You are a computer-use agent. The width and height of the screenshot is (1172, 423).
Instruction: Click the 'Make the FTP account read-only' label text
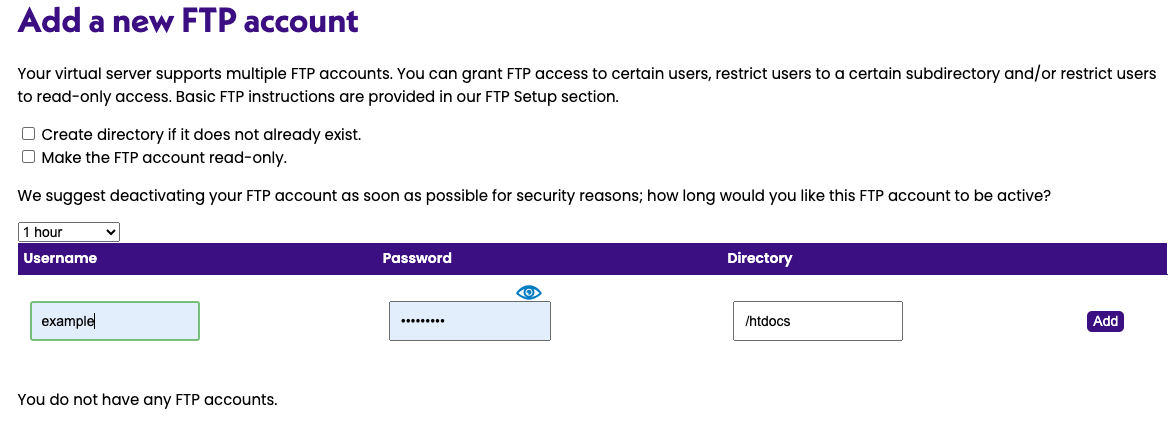tap(164, 157)
